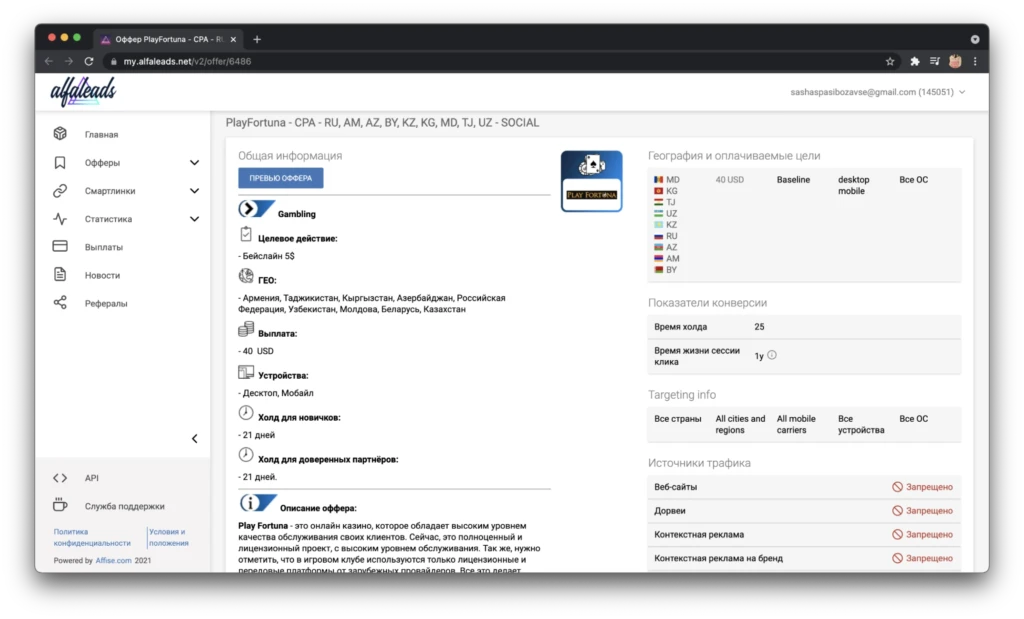1024x619 pixels.
Task: Click the browser forward arrow
Action: click(69, 61)
